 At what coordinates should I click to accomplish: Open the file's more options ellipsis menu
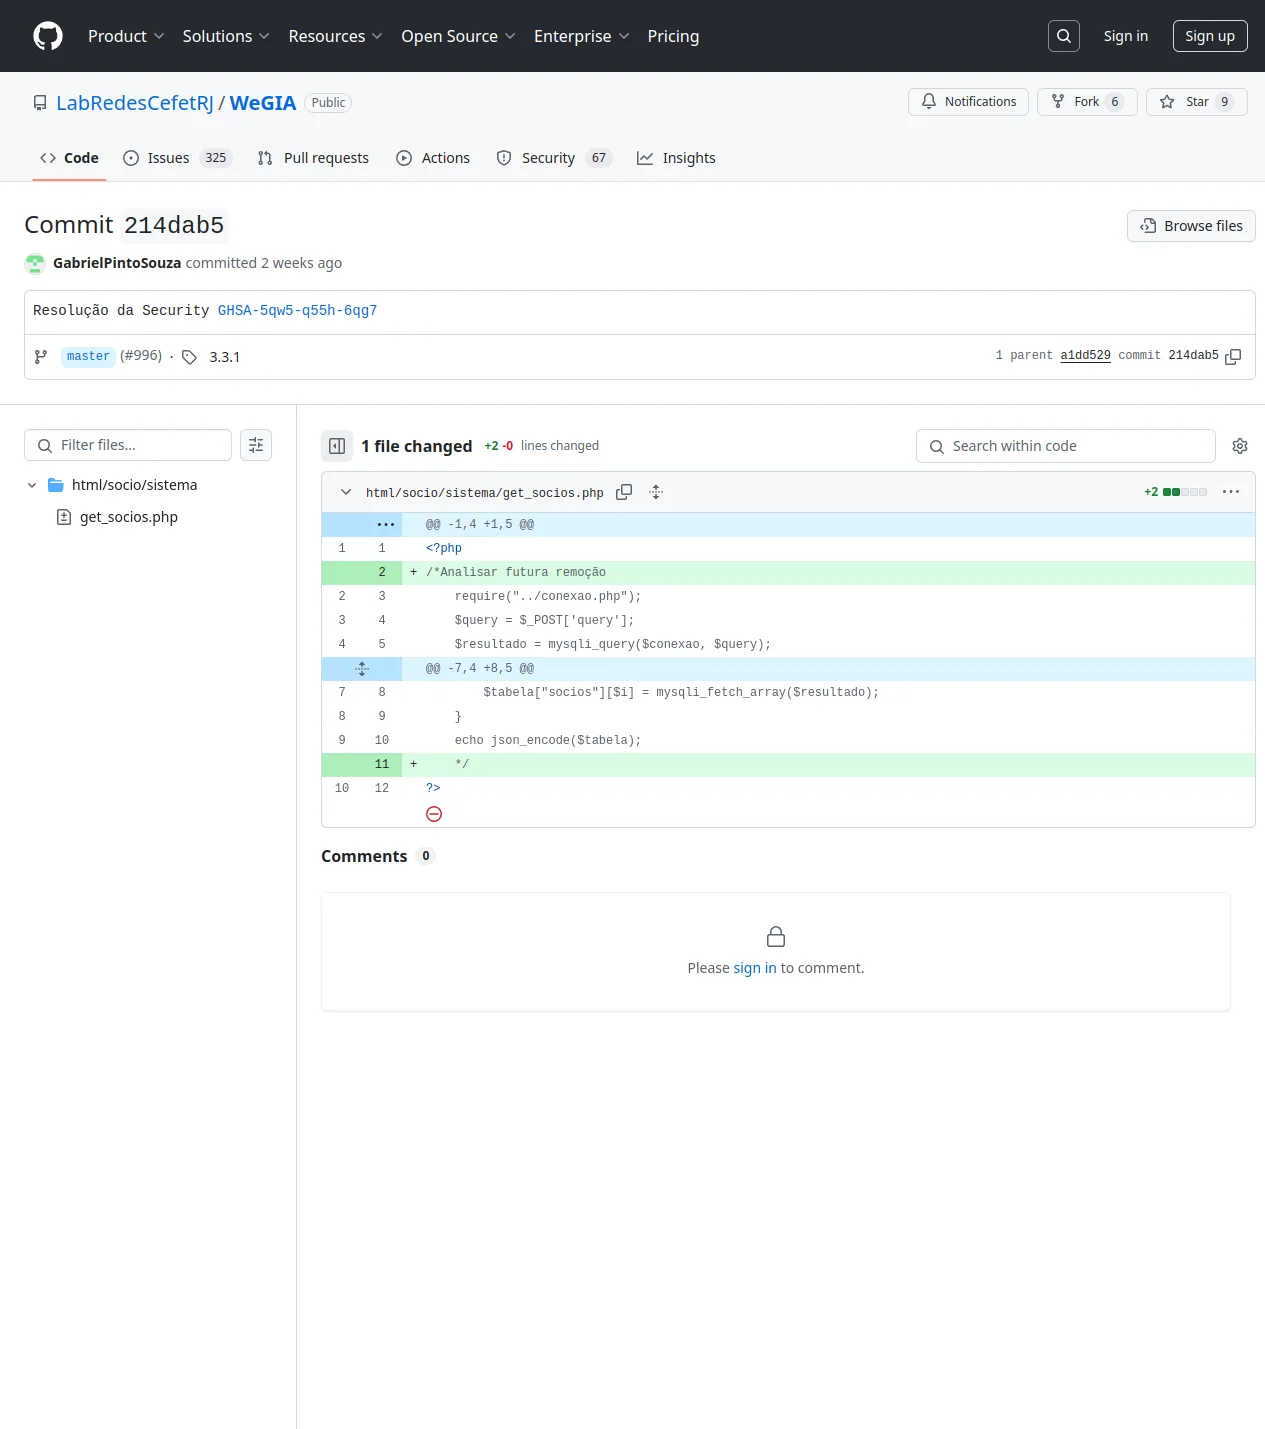pyautogui.click(x=1231, y=492)
